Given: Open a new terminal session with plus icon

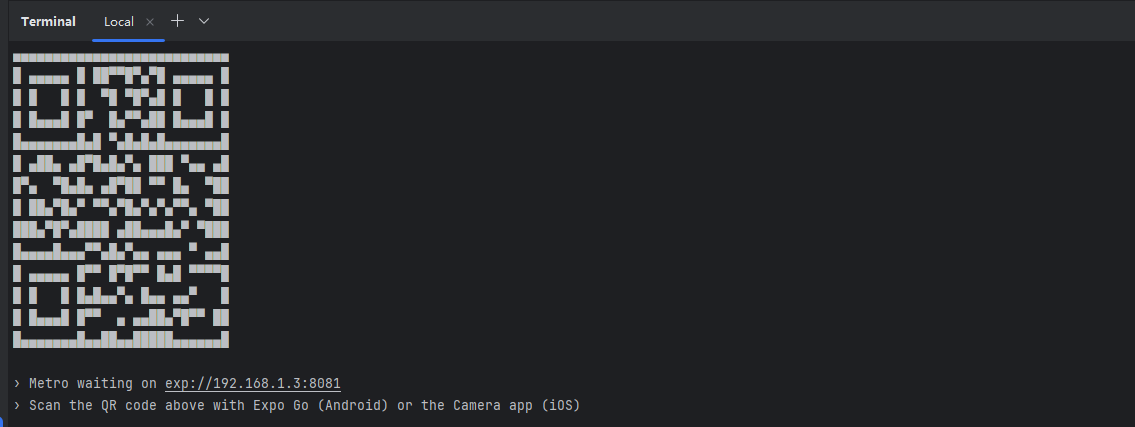Looking at the screenshot, I should click(x=177, y=21).
